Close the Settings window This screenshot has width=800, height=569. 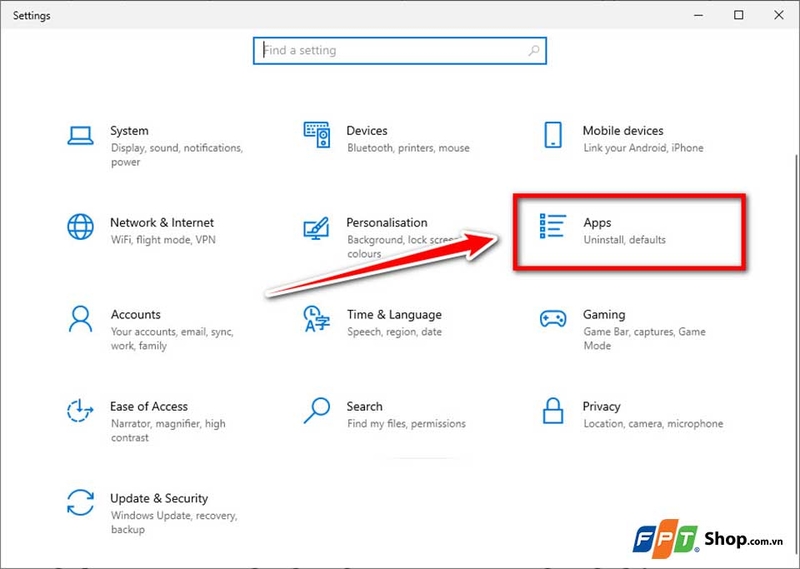click(x=779, y=15)
